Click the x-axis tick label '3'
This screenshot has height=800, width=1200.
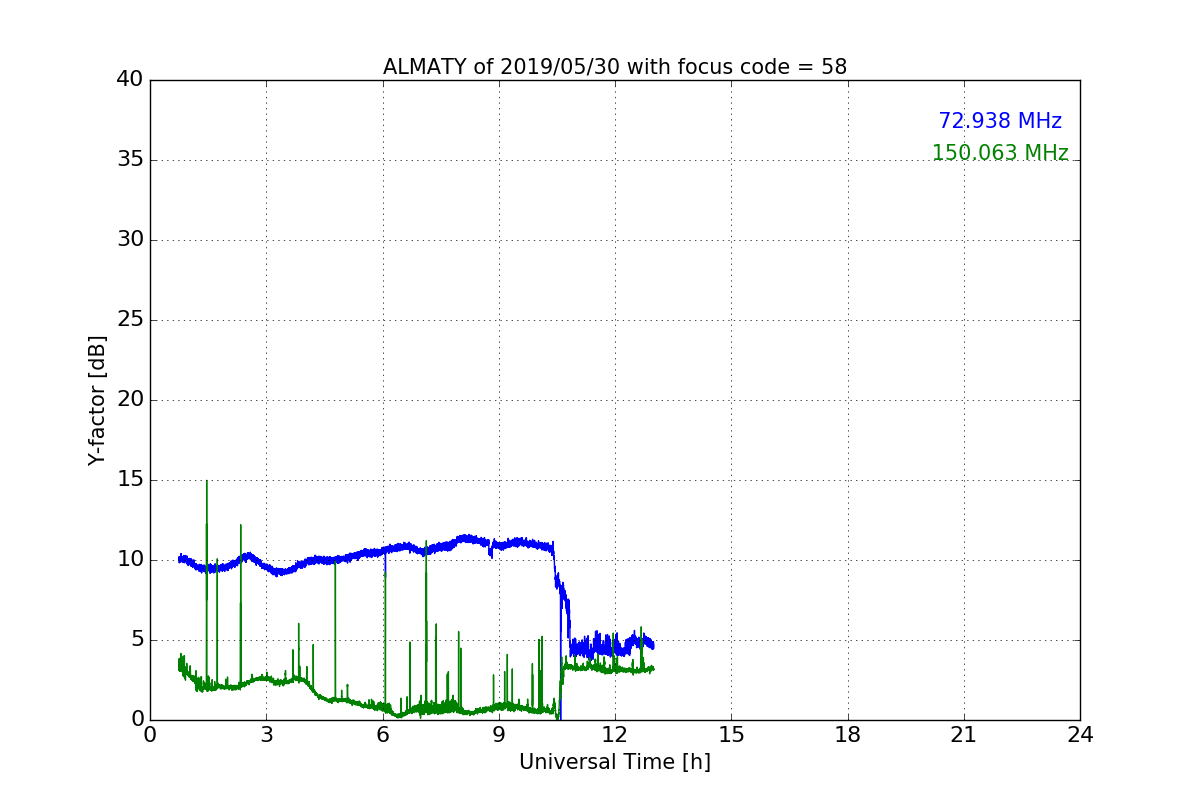click(266, 735)
